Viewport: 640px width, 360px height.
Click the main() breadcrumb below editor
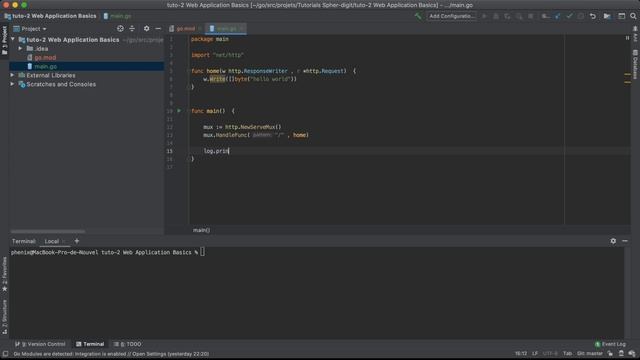point(201,230)
